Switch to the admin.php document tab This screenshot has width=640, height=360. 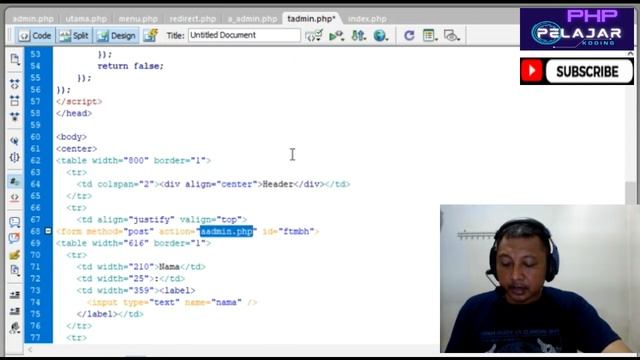point(33,19)
